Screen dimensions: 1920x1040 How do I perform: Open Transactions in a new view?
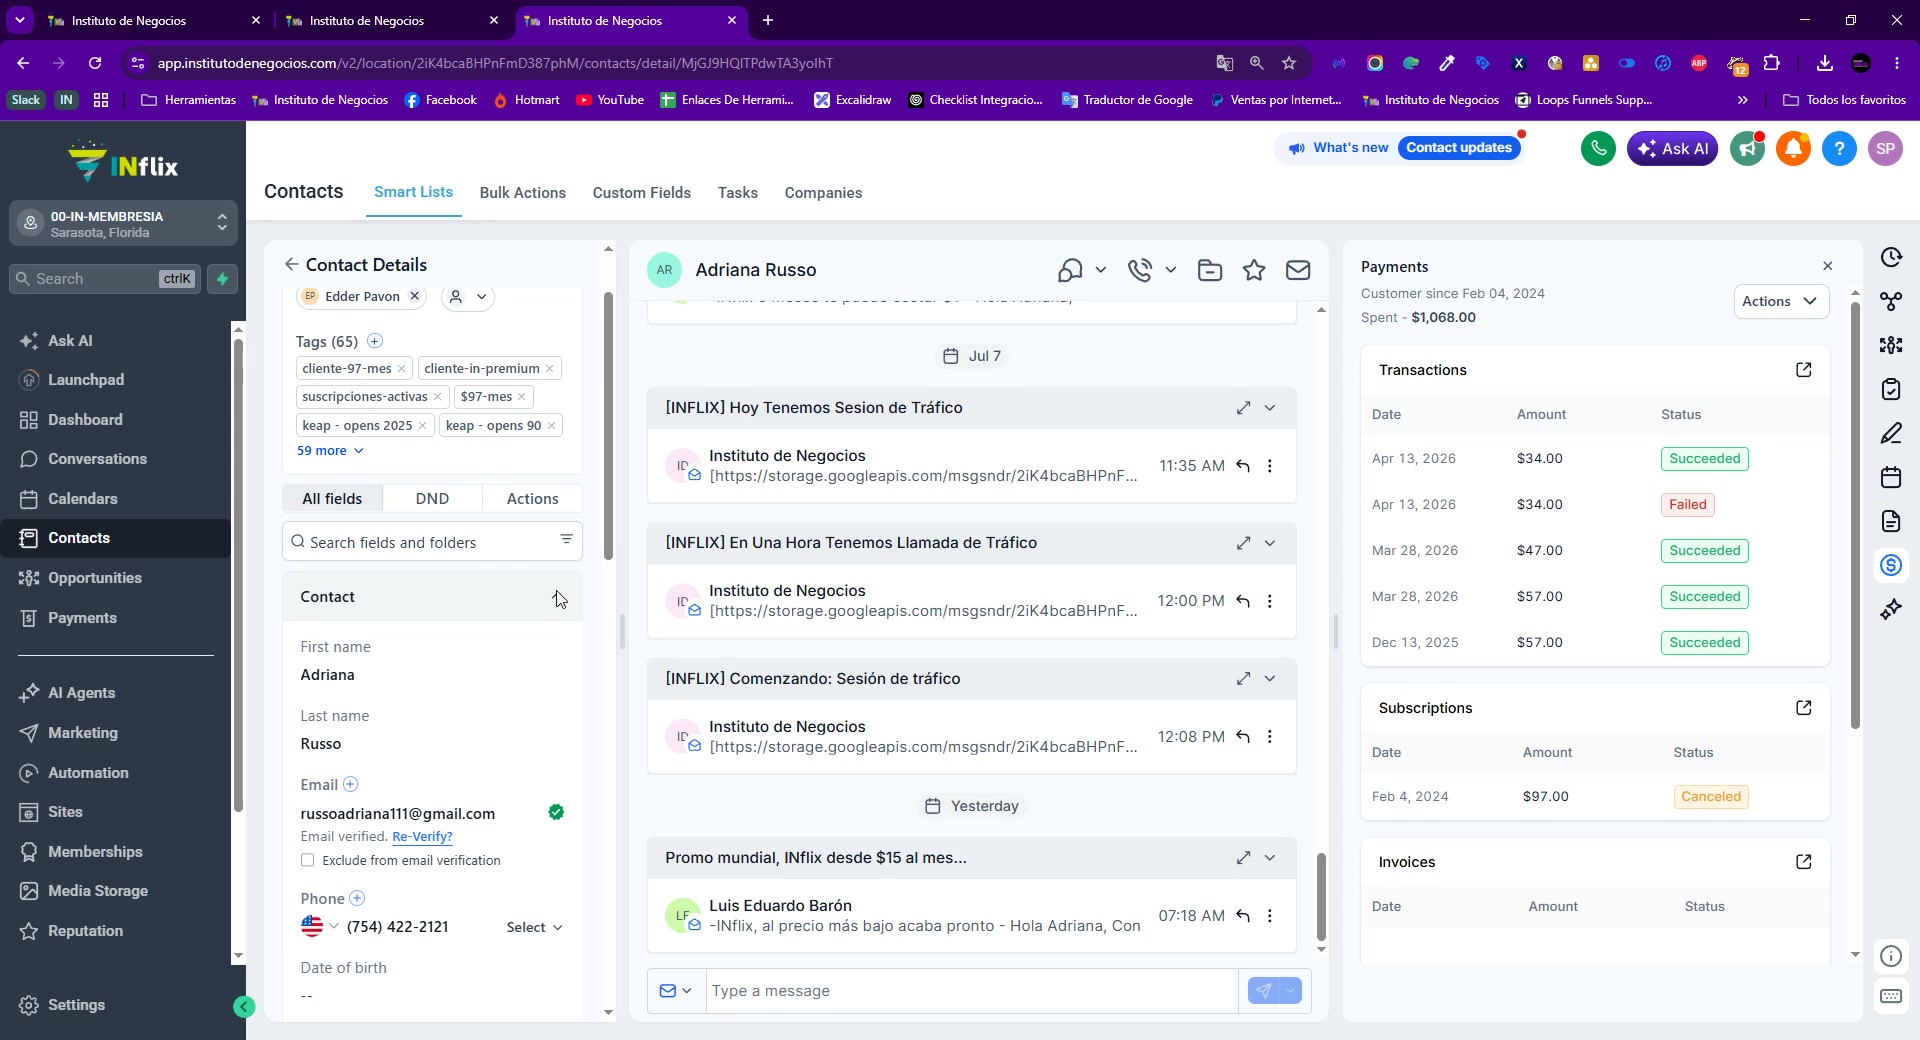click(x=1804, y=370)
